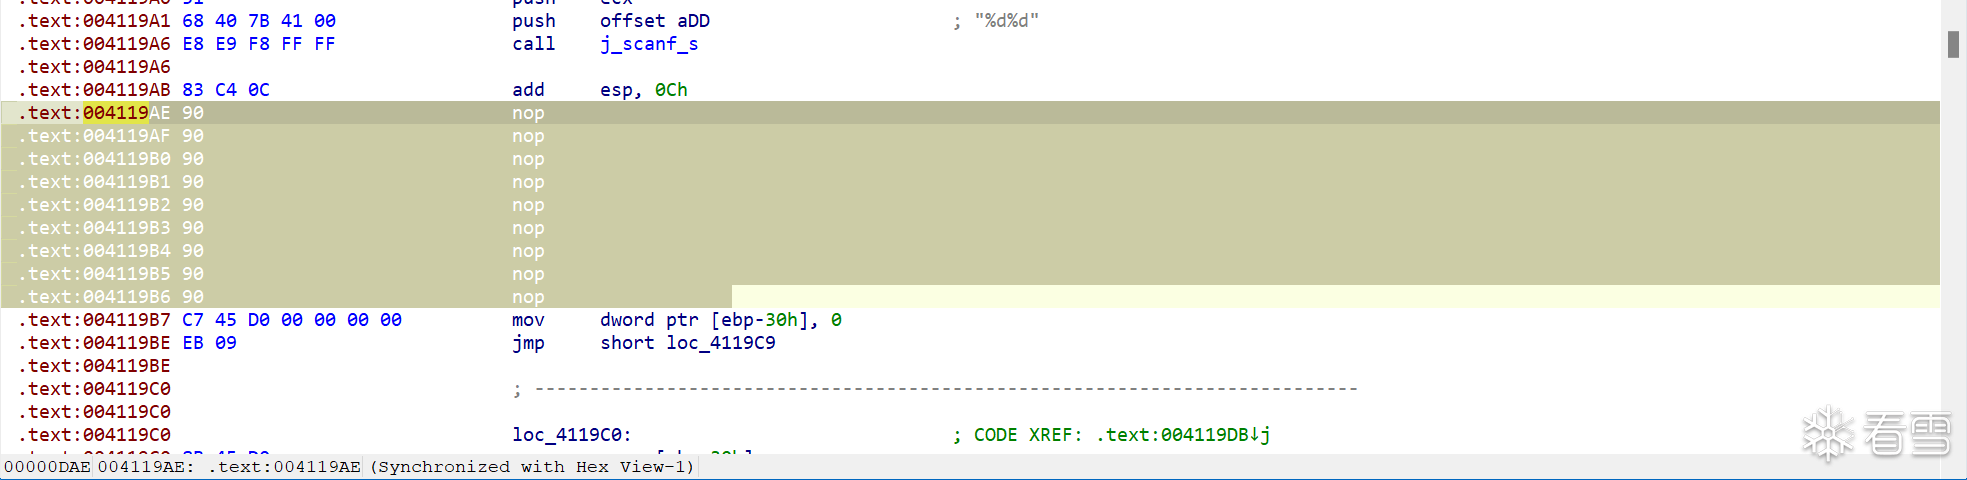Select address .text:004119B1 nop line
The image size is (1967, 480).
click(970, 182)
